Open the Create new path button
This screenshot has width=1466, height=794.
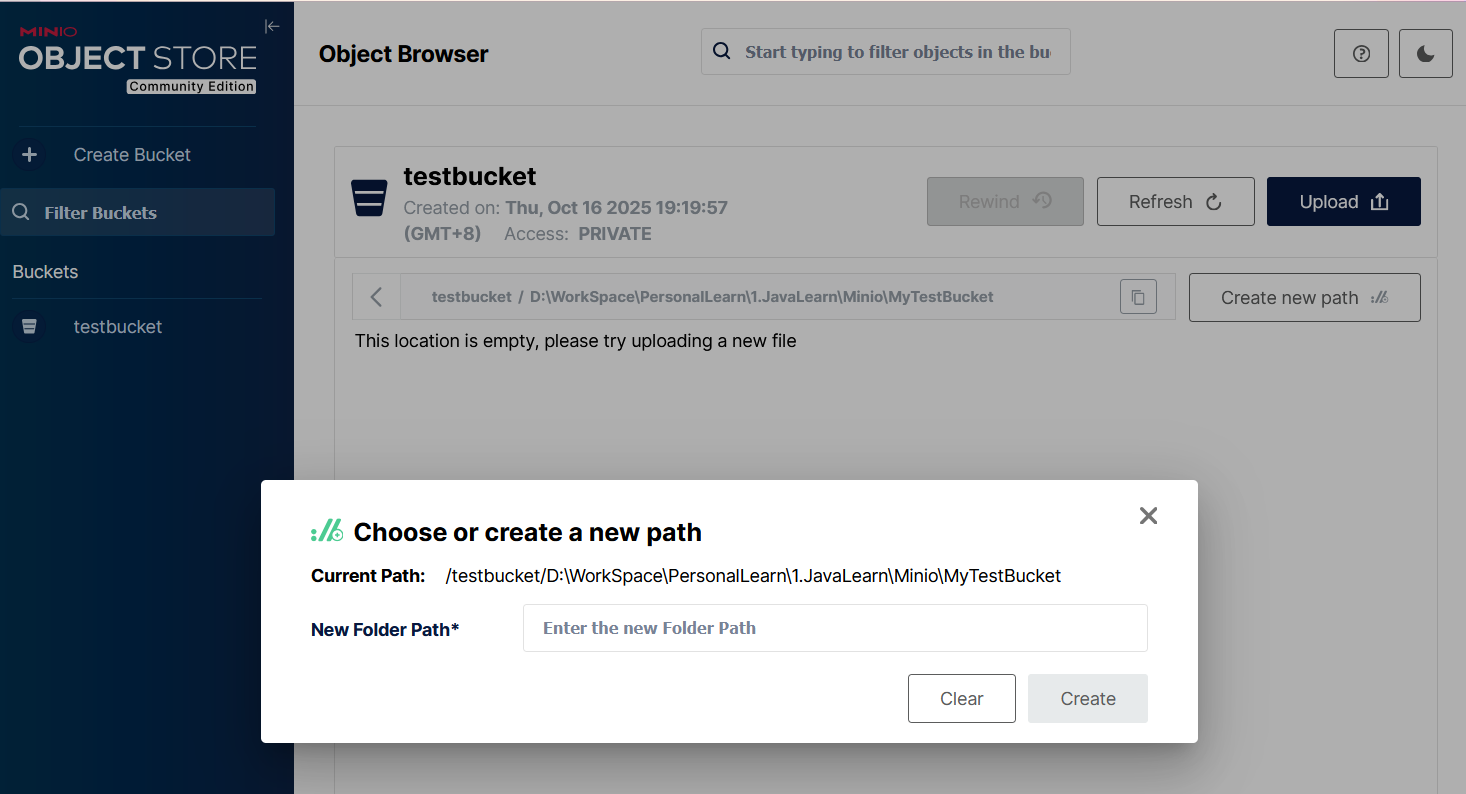click(1304, 298)
